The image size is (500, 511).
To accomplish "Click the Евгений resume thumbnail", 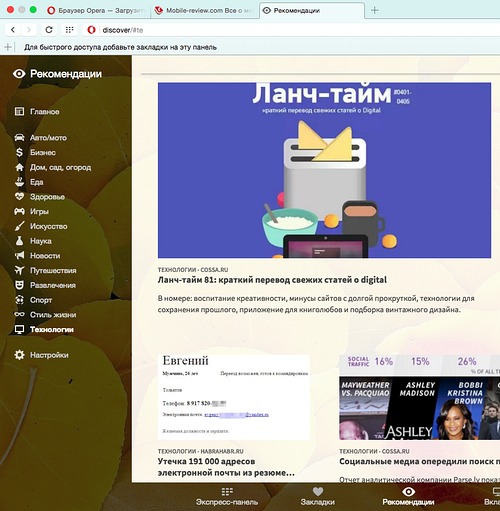I will [x=234, y=397].
